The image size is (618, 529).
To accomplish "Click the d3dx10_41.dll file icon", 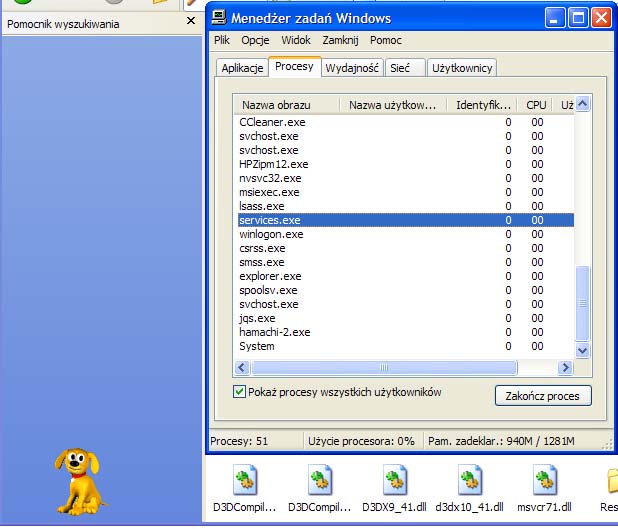I will (x=469, y=480).
